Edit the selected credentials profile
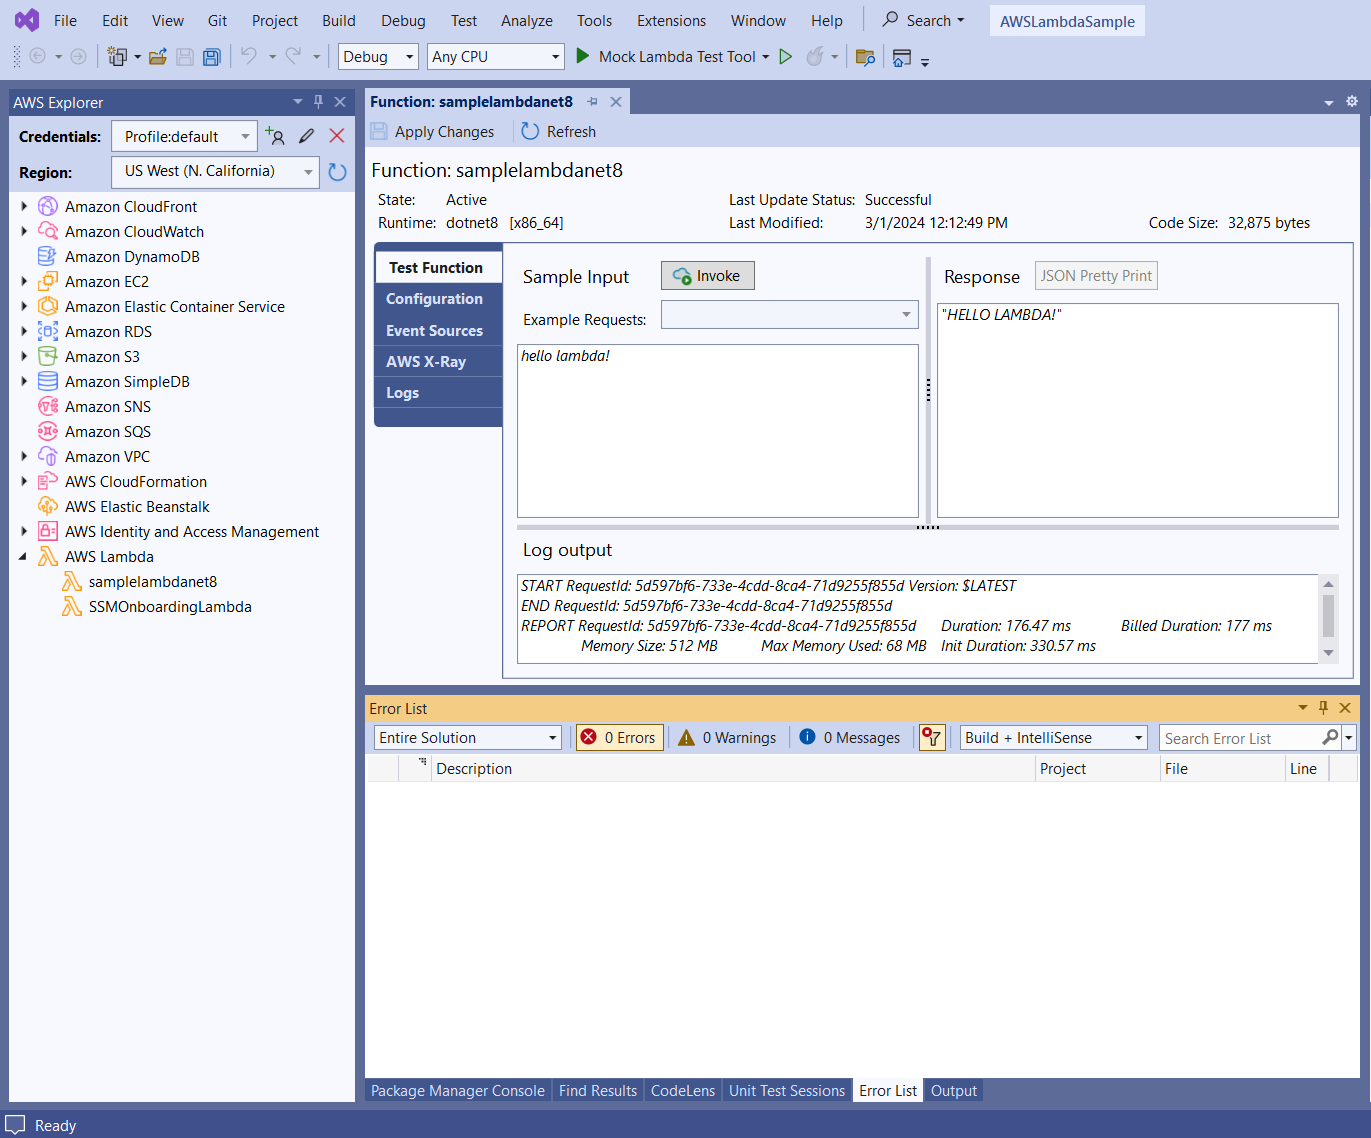 tap(306, 136)
